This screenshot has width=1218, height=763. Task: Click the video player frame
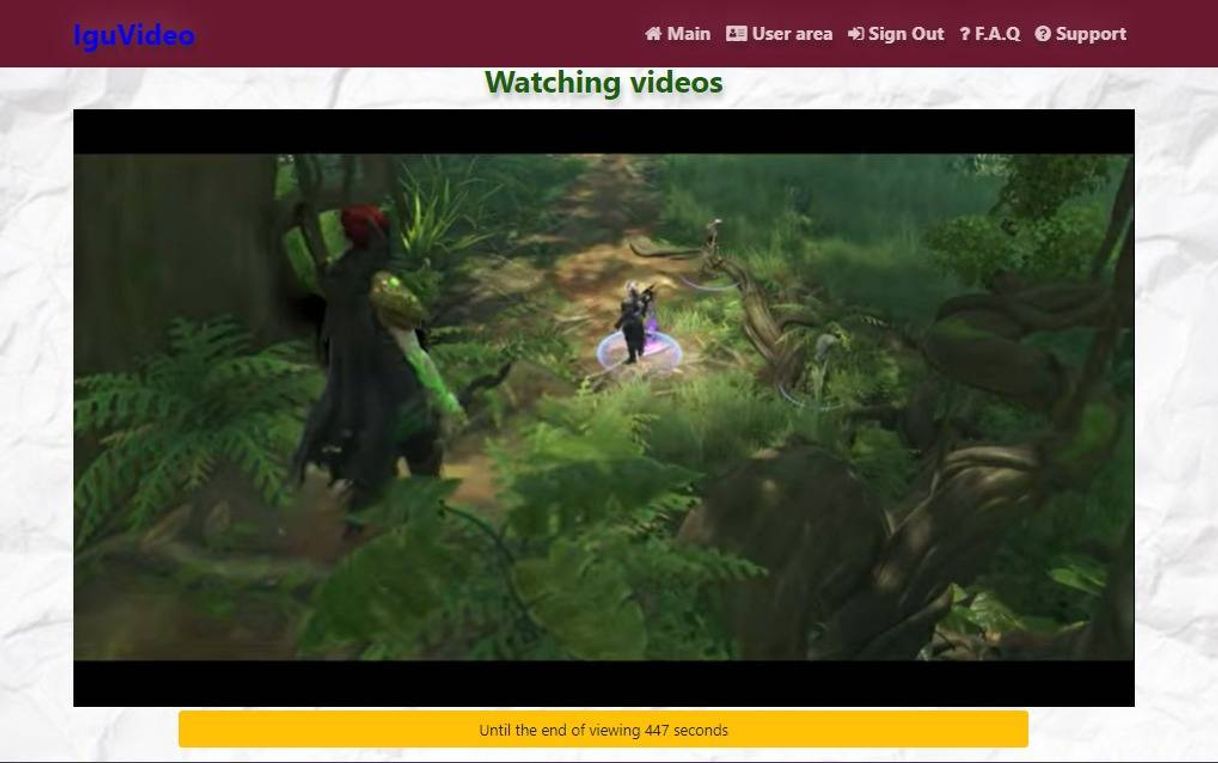pos(604,408)
